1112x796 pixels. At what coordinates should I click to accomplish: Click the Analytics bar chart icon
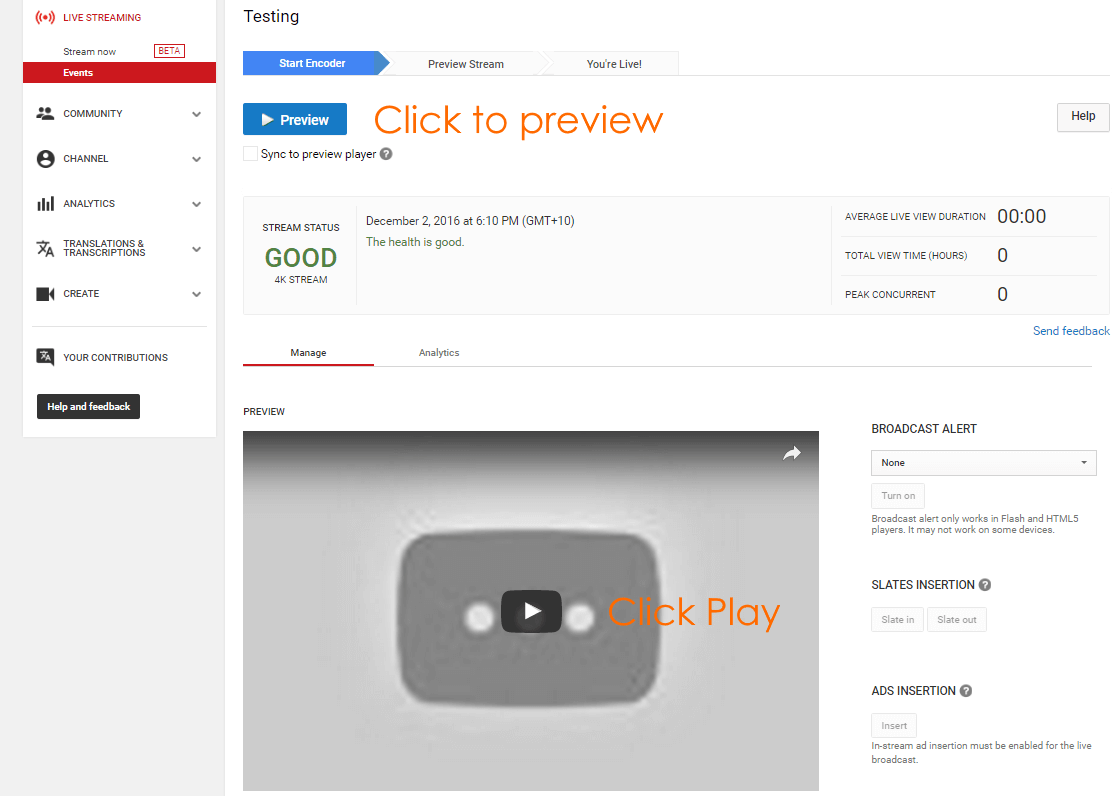(45, 204)
